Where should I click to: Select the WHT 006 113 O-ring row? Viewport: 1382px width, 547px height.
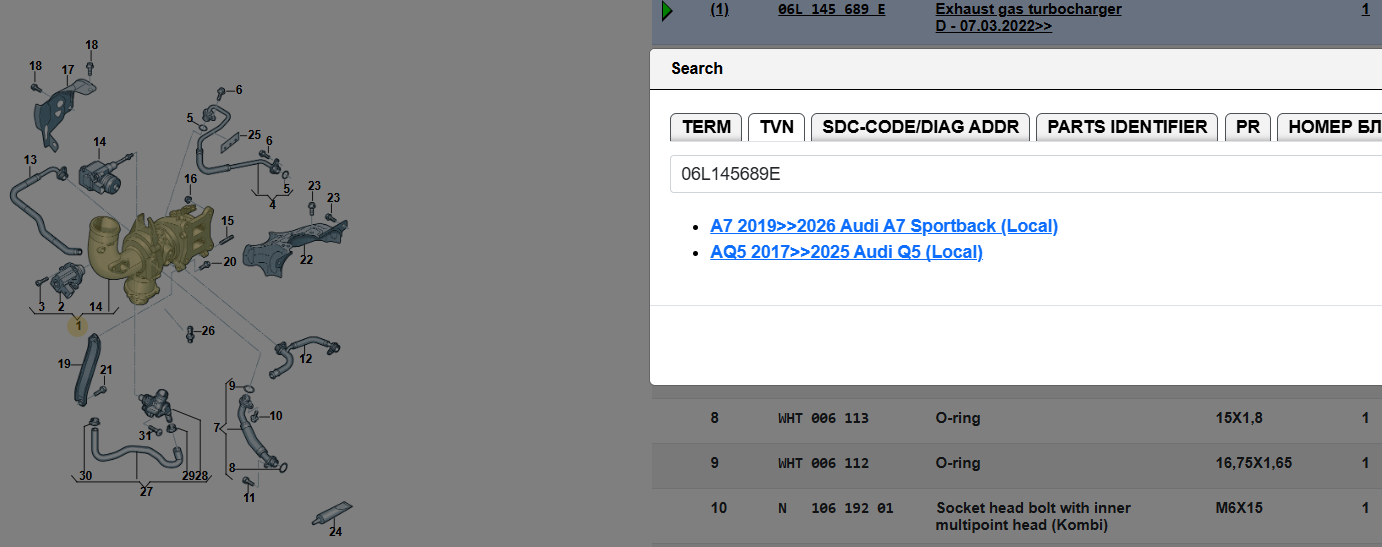click(x=1017, y=418)
